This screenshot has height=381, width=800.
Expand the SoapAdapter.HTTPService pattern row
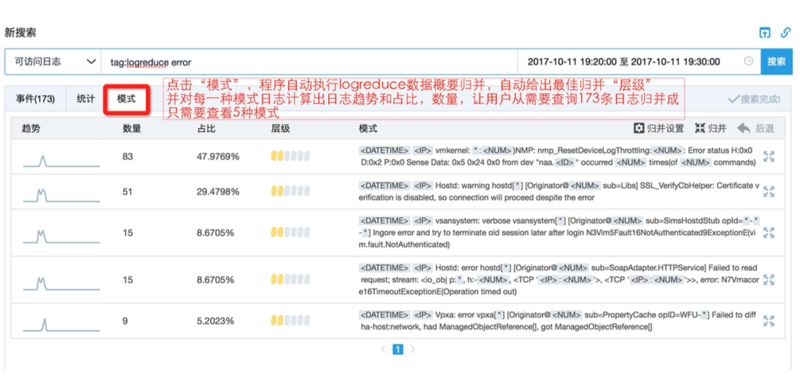(768, 280)
